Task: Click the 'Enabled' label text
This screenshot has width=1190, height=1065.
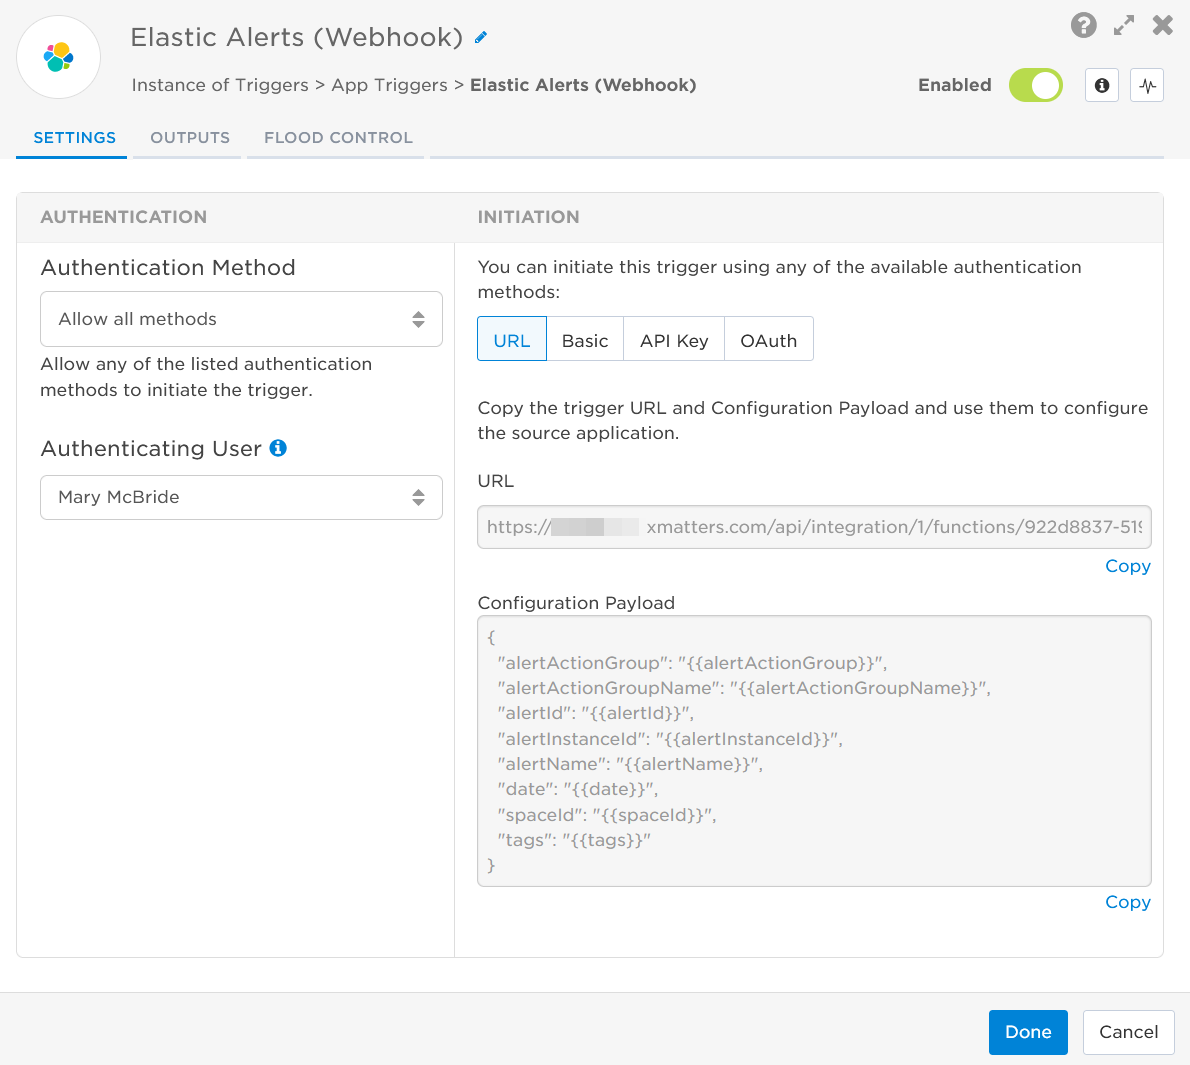Action: point(955,85)
